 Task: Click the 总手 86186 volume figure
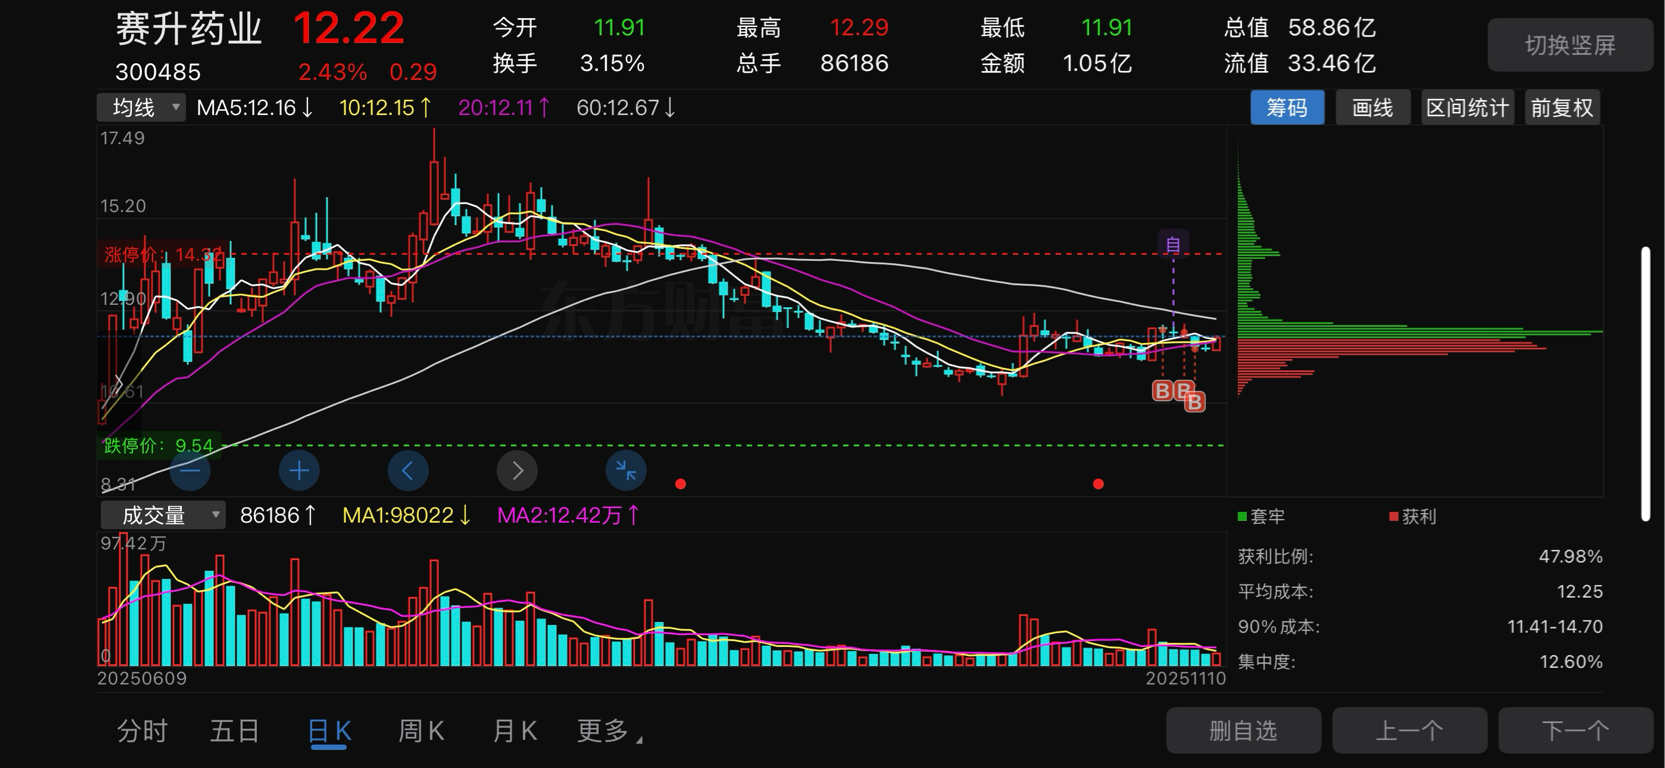click(812, 63)
